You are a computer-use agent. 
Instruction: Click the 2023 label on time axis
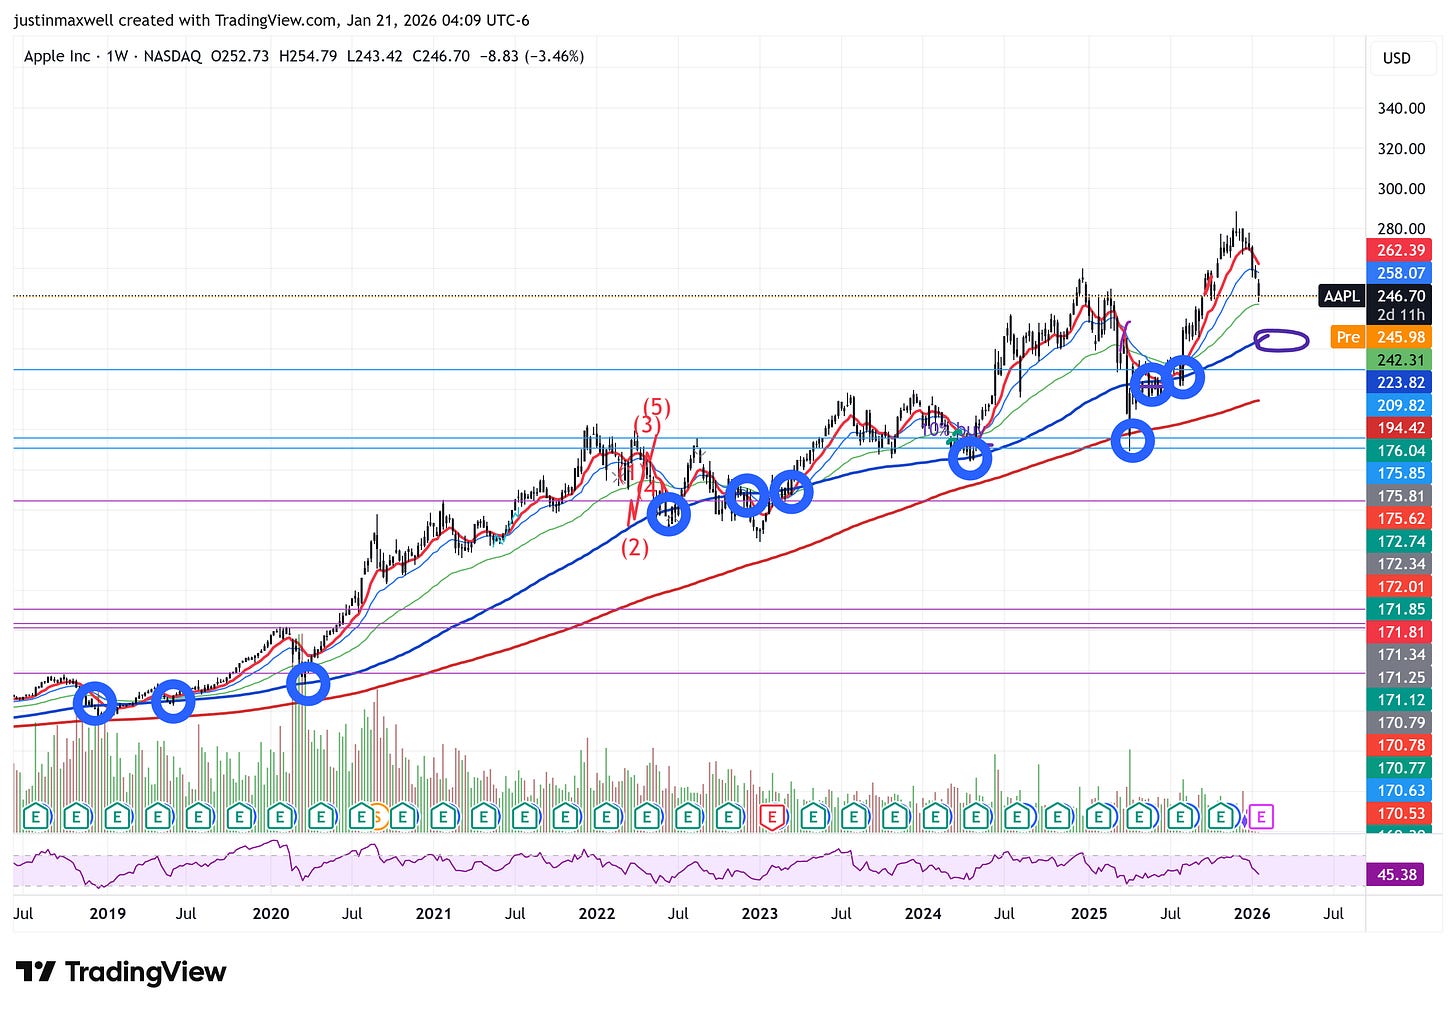tap(759, 913)
